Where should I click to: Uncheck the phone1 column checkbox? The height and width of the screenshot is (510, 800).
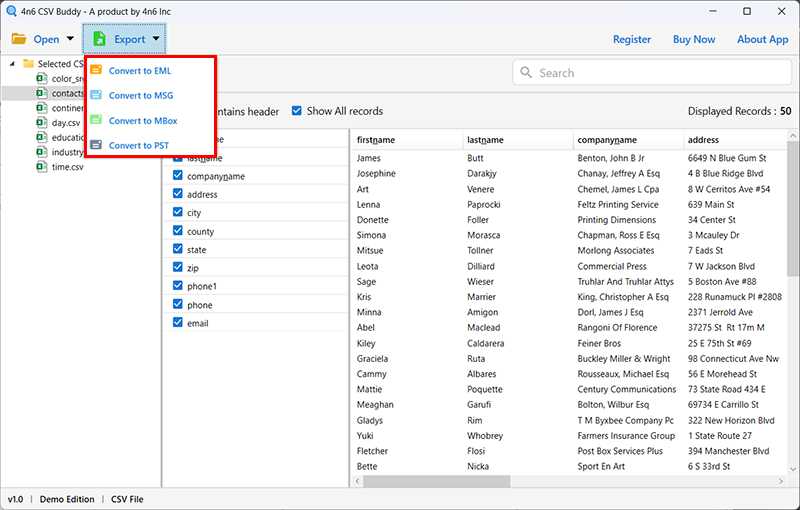tap(178, 286)
